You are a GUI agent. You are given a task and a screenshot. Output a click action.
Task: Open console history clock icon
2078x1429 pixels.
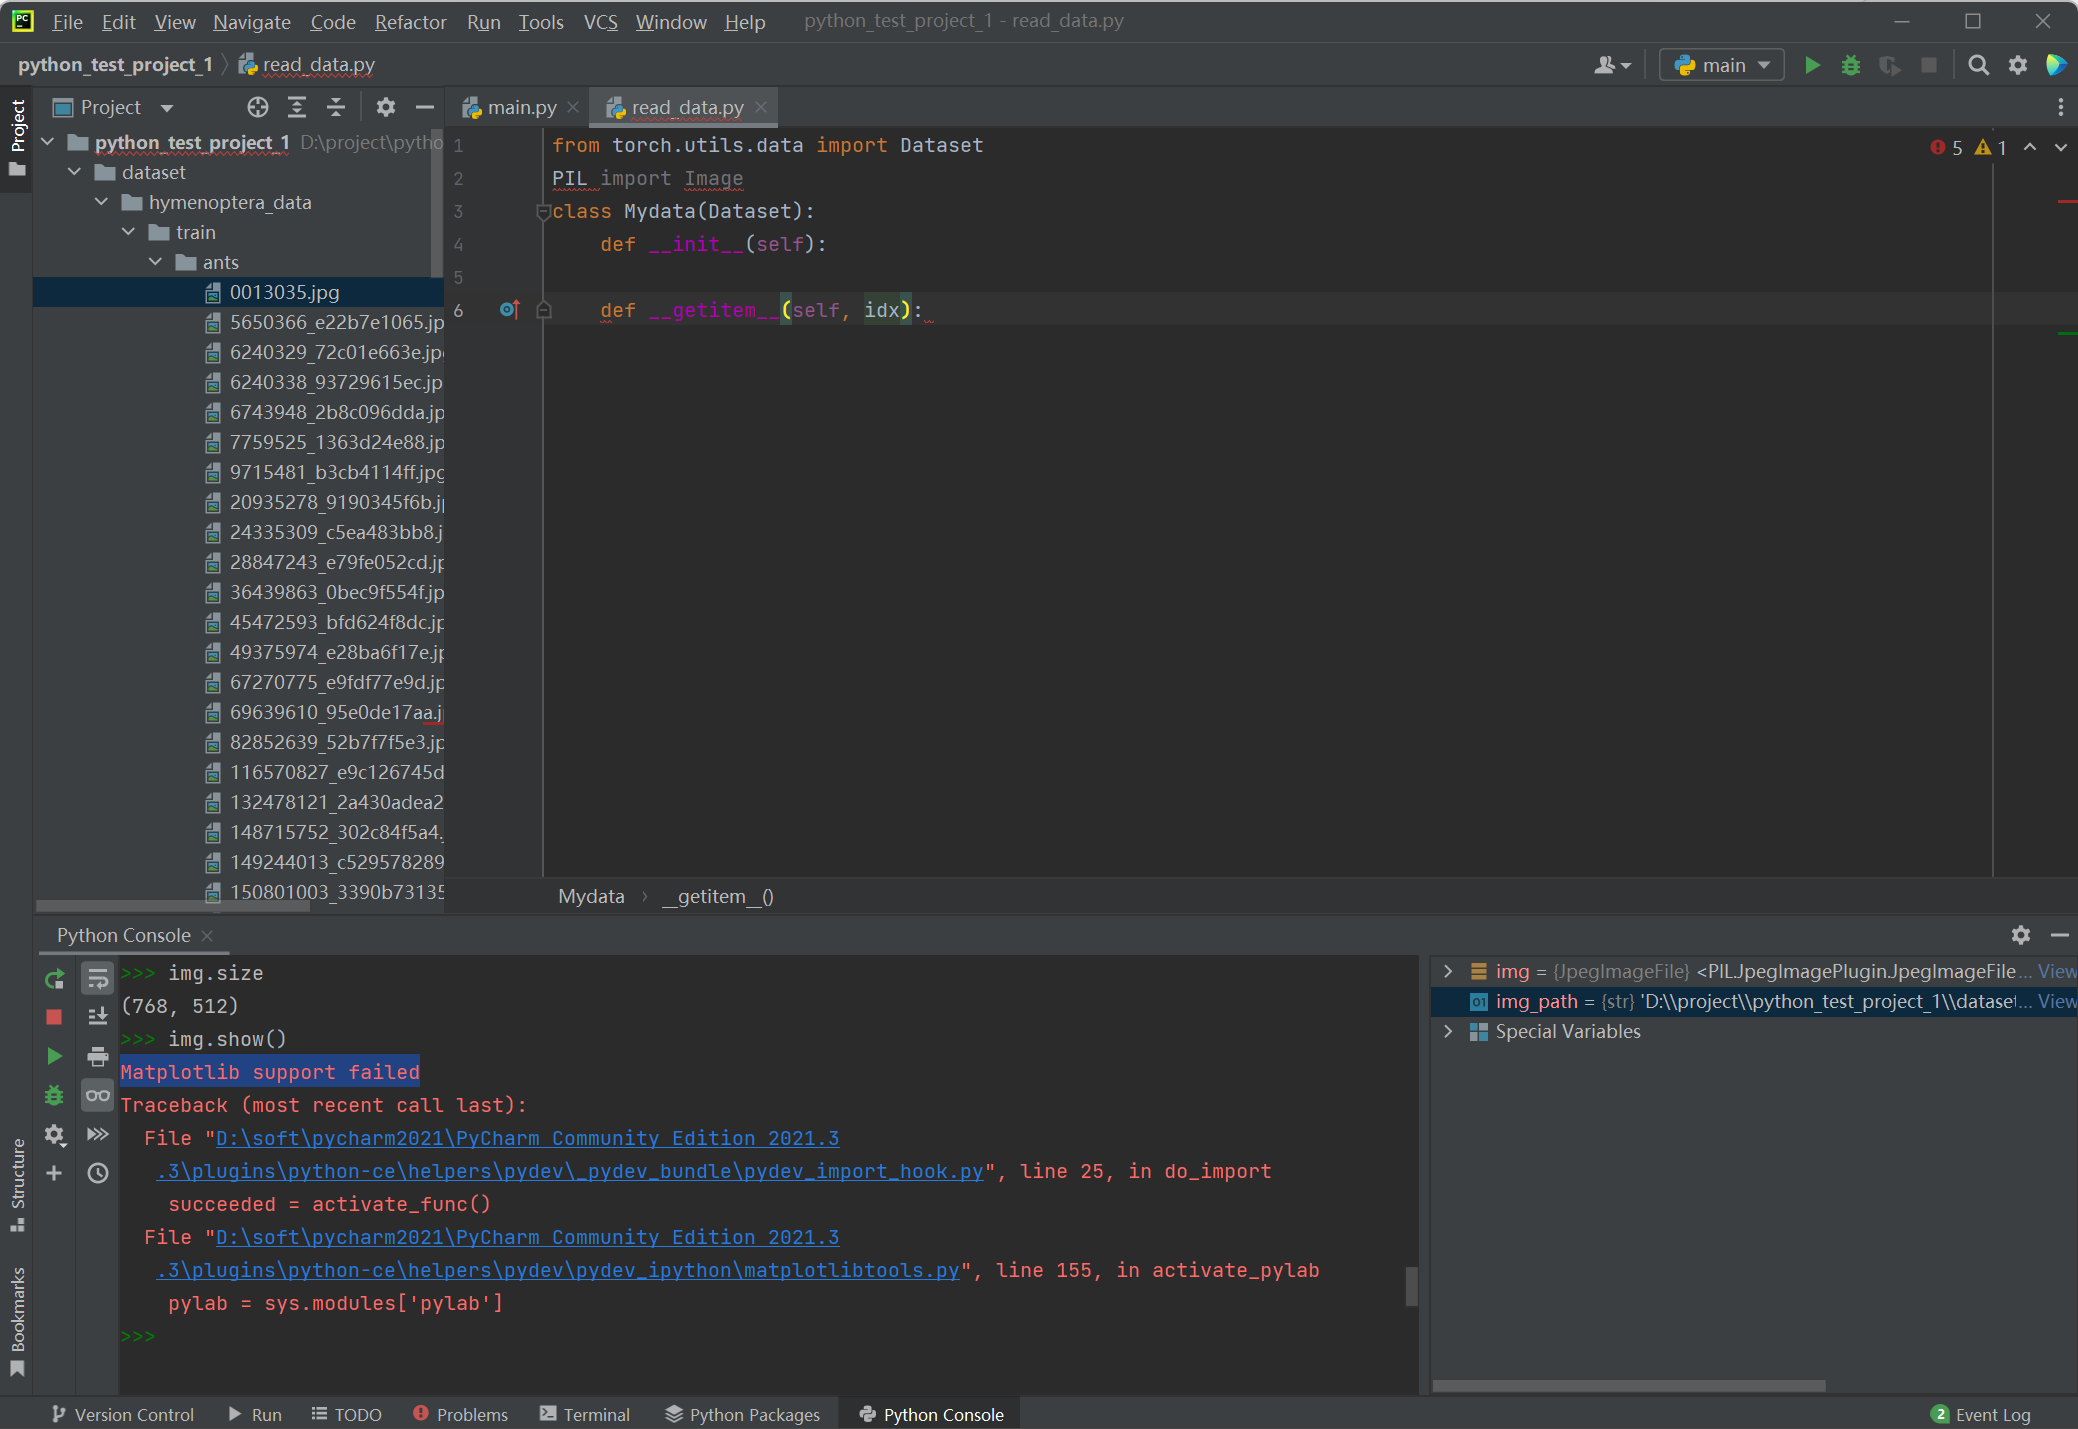[98, 1173]
